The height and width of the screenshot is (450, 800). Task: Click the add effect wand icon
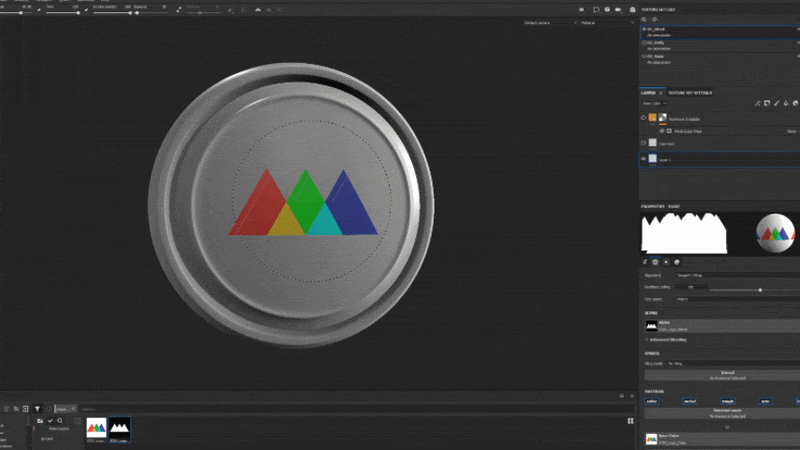pos(757,103)
